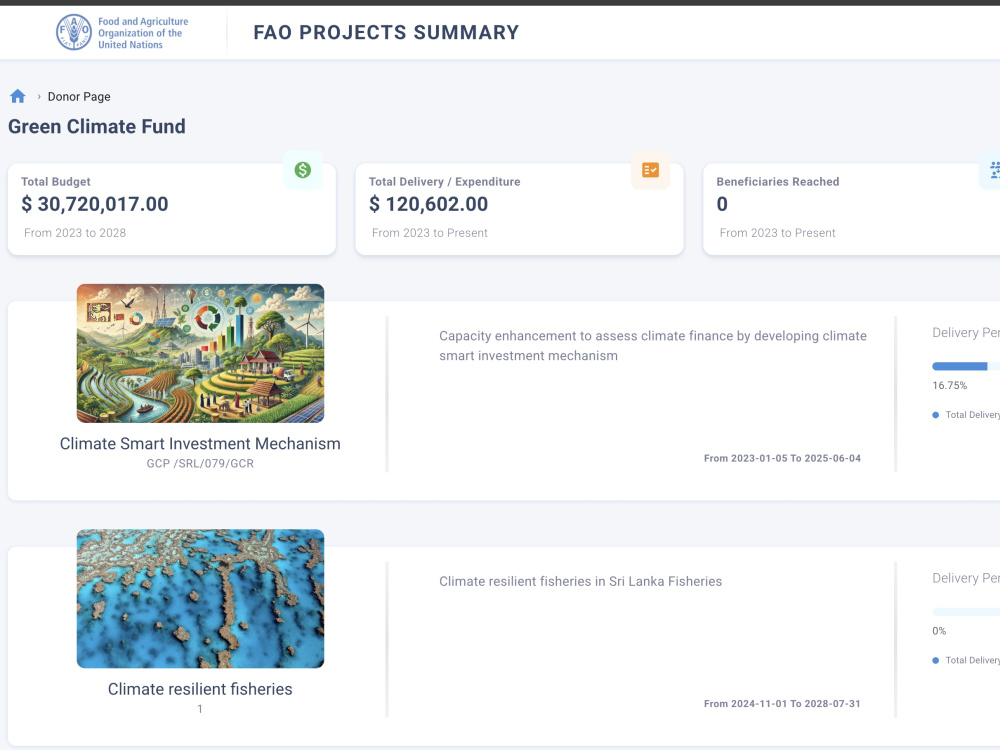
Task: Select the Climate Smart Investment thumbnail image
Action: (200, 353)
